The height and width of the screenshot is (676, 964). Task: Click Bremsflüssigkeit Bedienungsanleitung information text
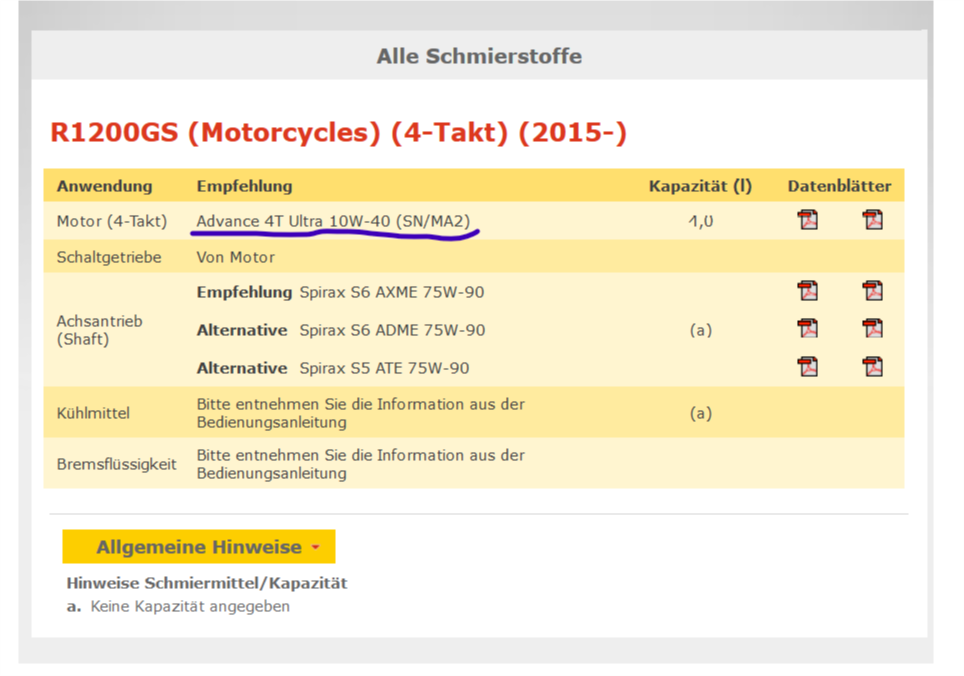click(361, 464)
